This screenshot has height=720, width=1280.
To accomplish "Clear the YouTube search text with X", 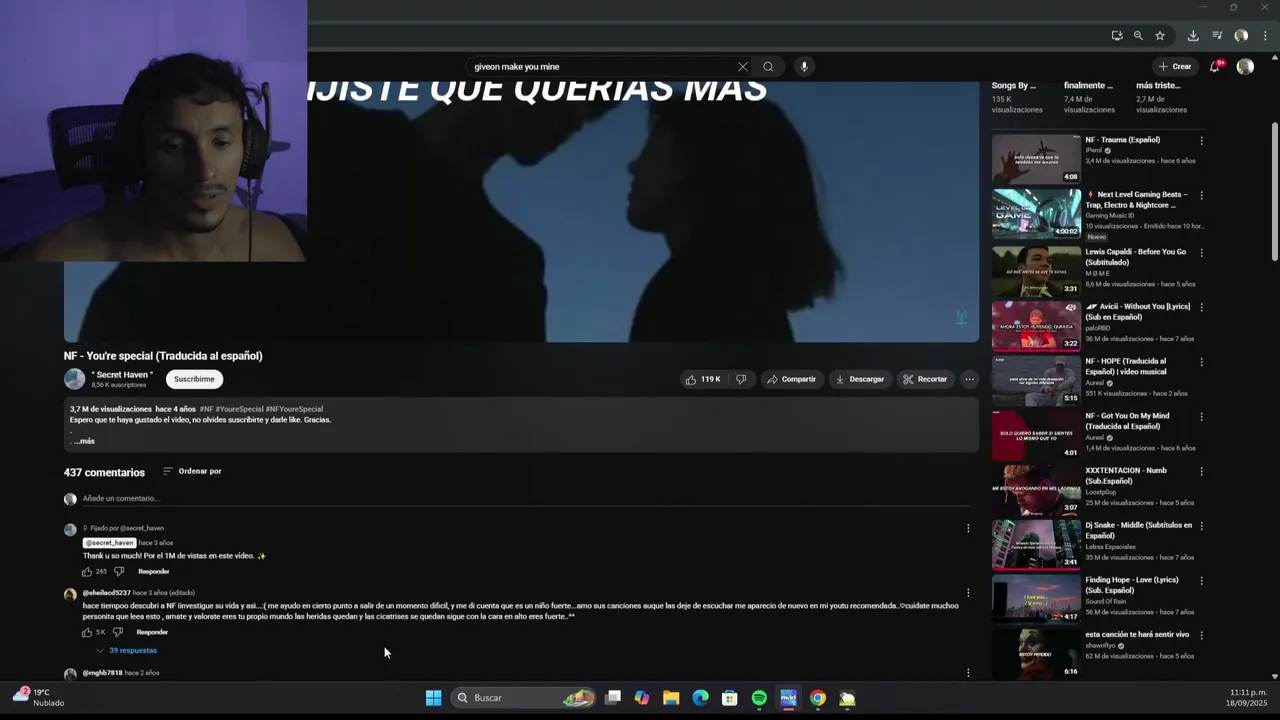I will [742, 67].
